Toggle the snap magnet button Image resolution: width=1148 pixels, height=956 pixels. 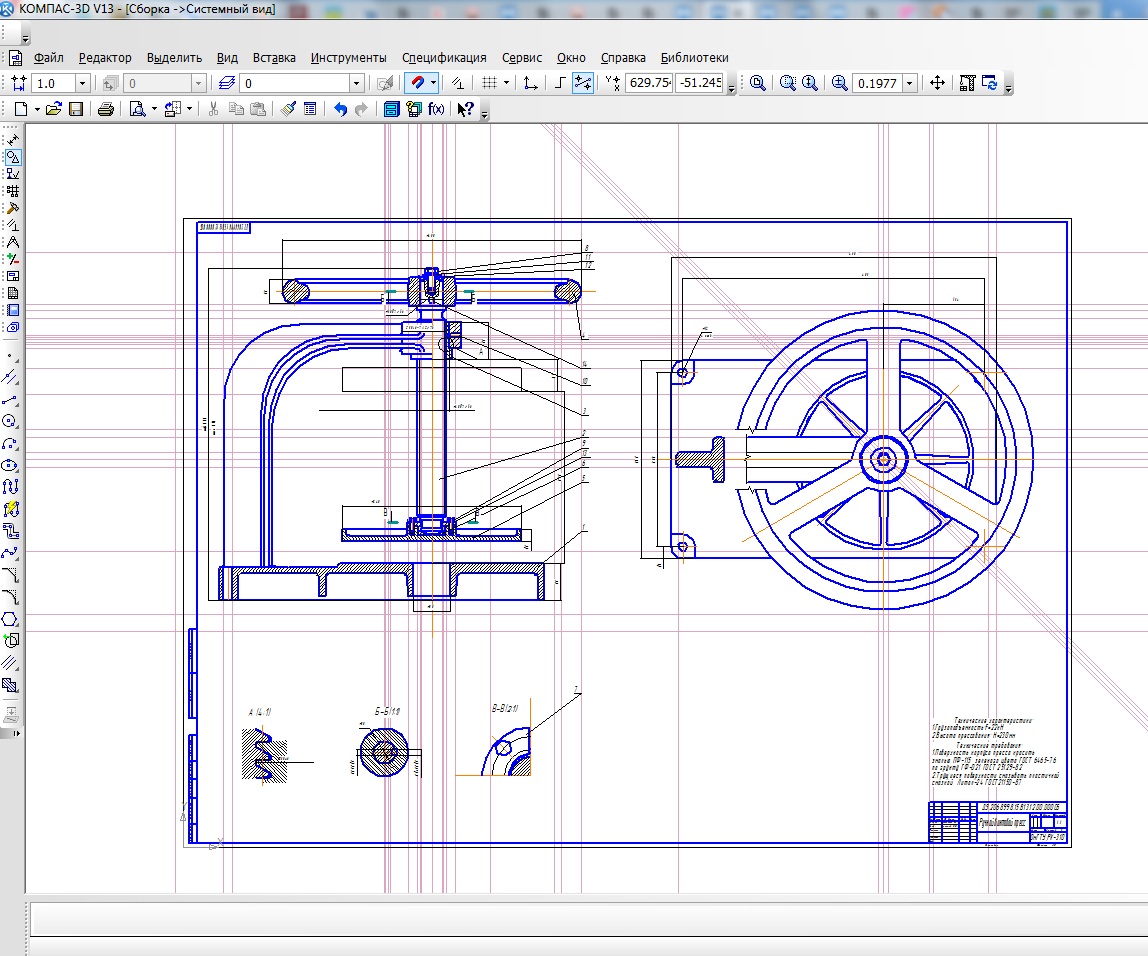click(x=417, y=83)
